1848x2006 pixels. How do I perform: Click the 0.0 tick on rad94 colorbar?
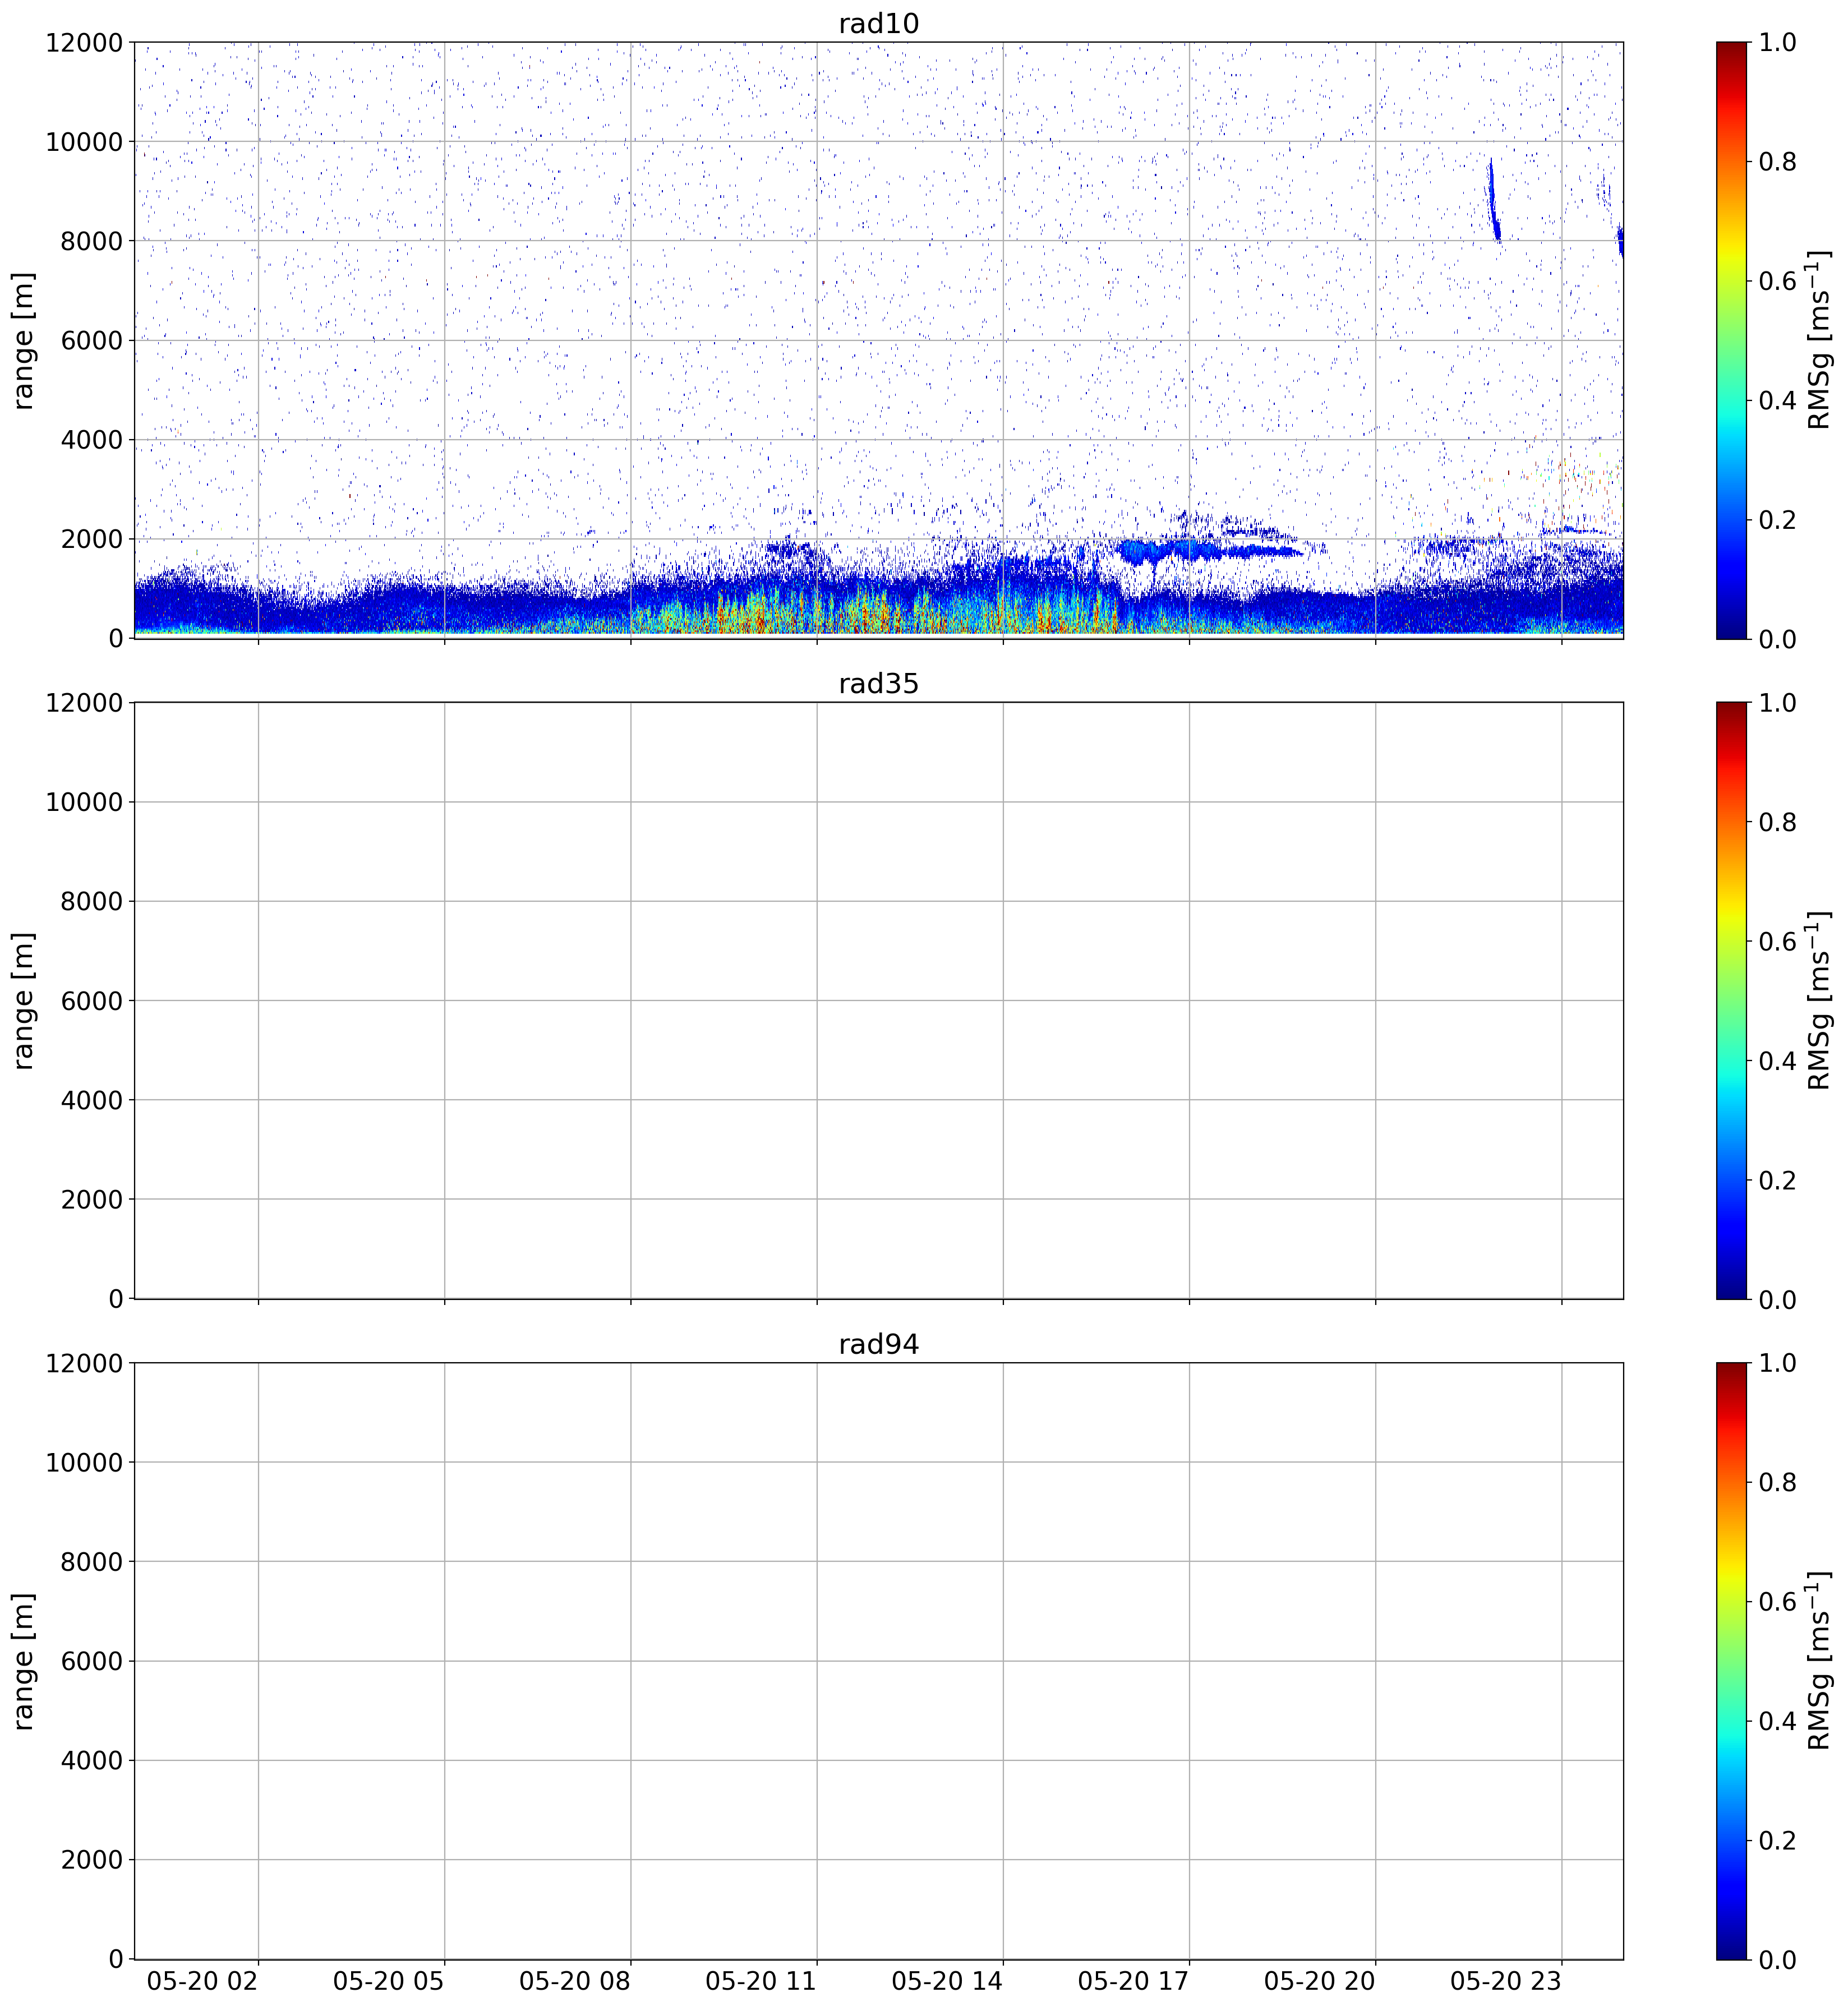[x=1777, y=1959]
